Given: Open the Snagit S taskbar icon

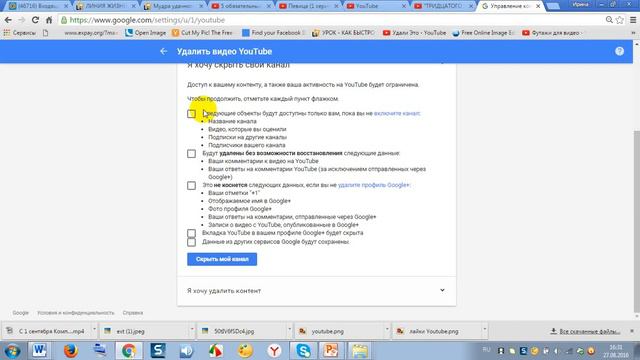Looking at the screenshot, I should coord(158,351).
